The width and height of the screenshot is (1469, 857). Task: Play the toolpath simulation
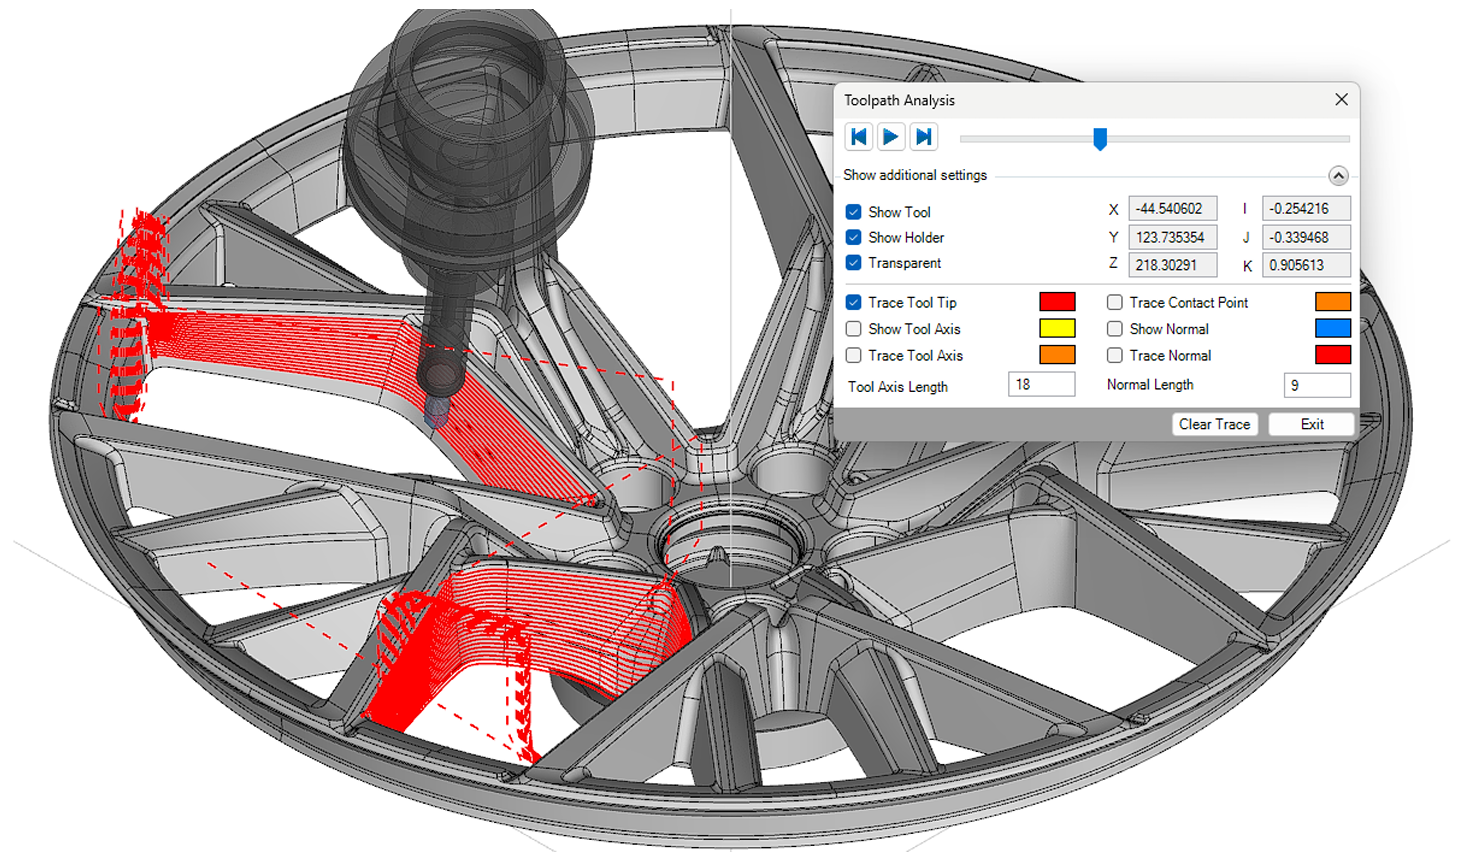coord(891,137)
